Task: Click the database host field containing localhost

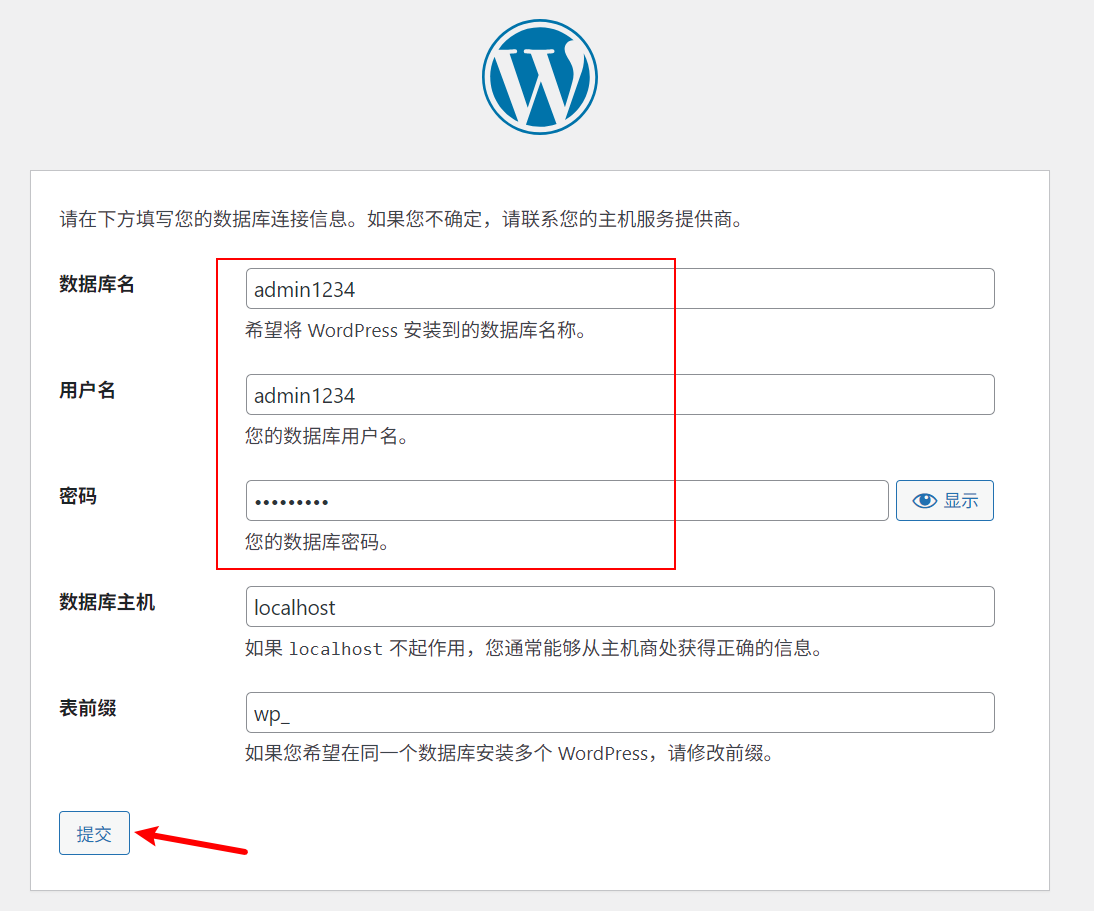Action: click(620, 607)
